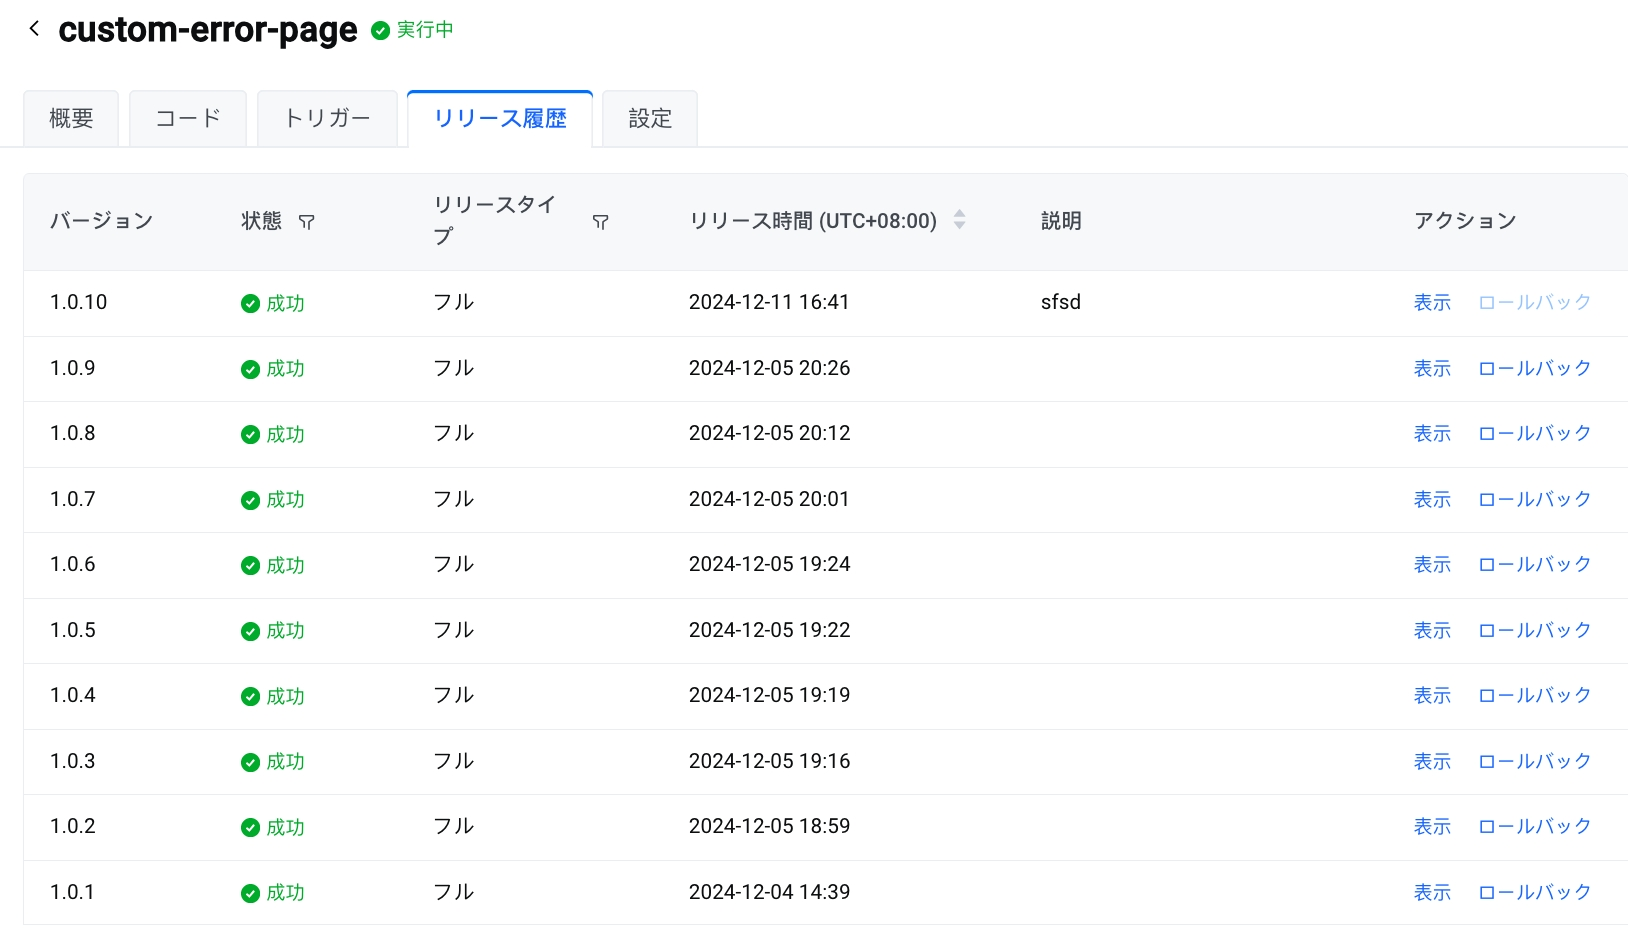1628x934 pixels.
Task: Open the 設定 tab
Action: [x=650, y=119]
